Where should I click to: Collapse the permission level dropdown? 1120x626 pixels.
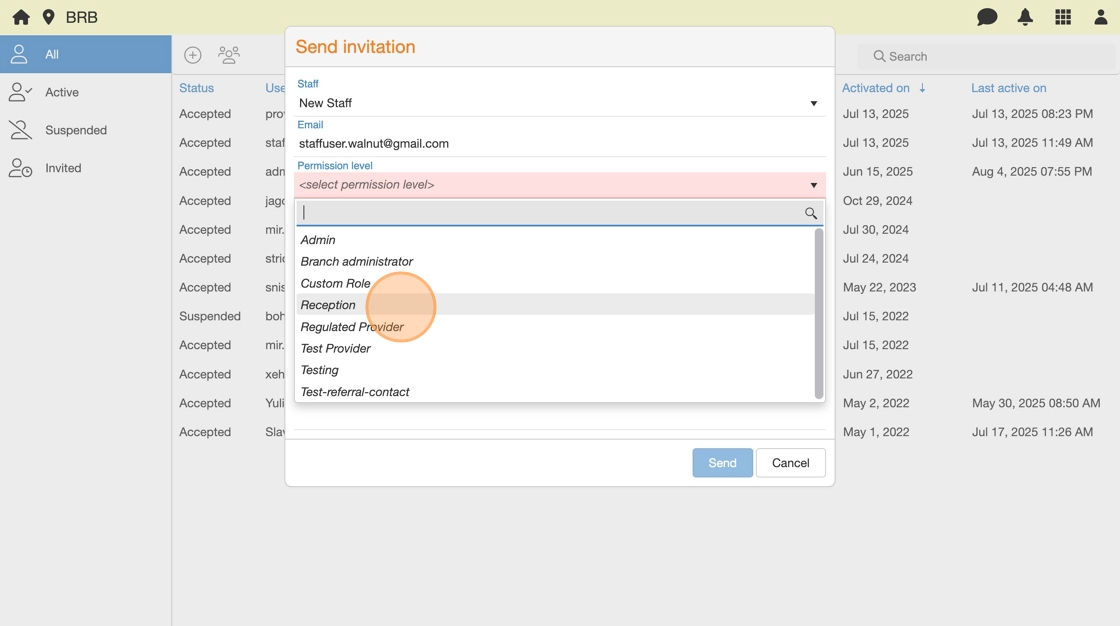(x=813, y=185)
